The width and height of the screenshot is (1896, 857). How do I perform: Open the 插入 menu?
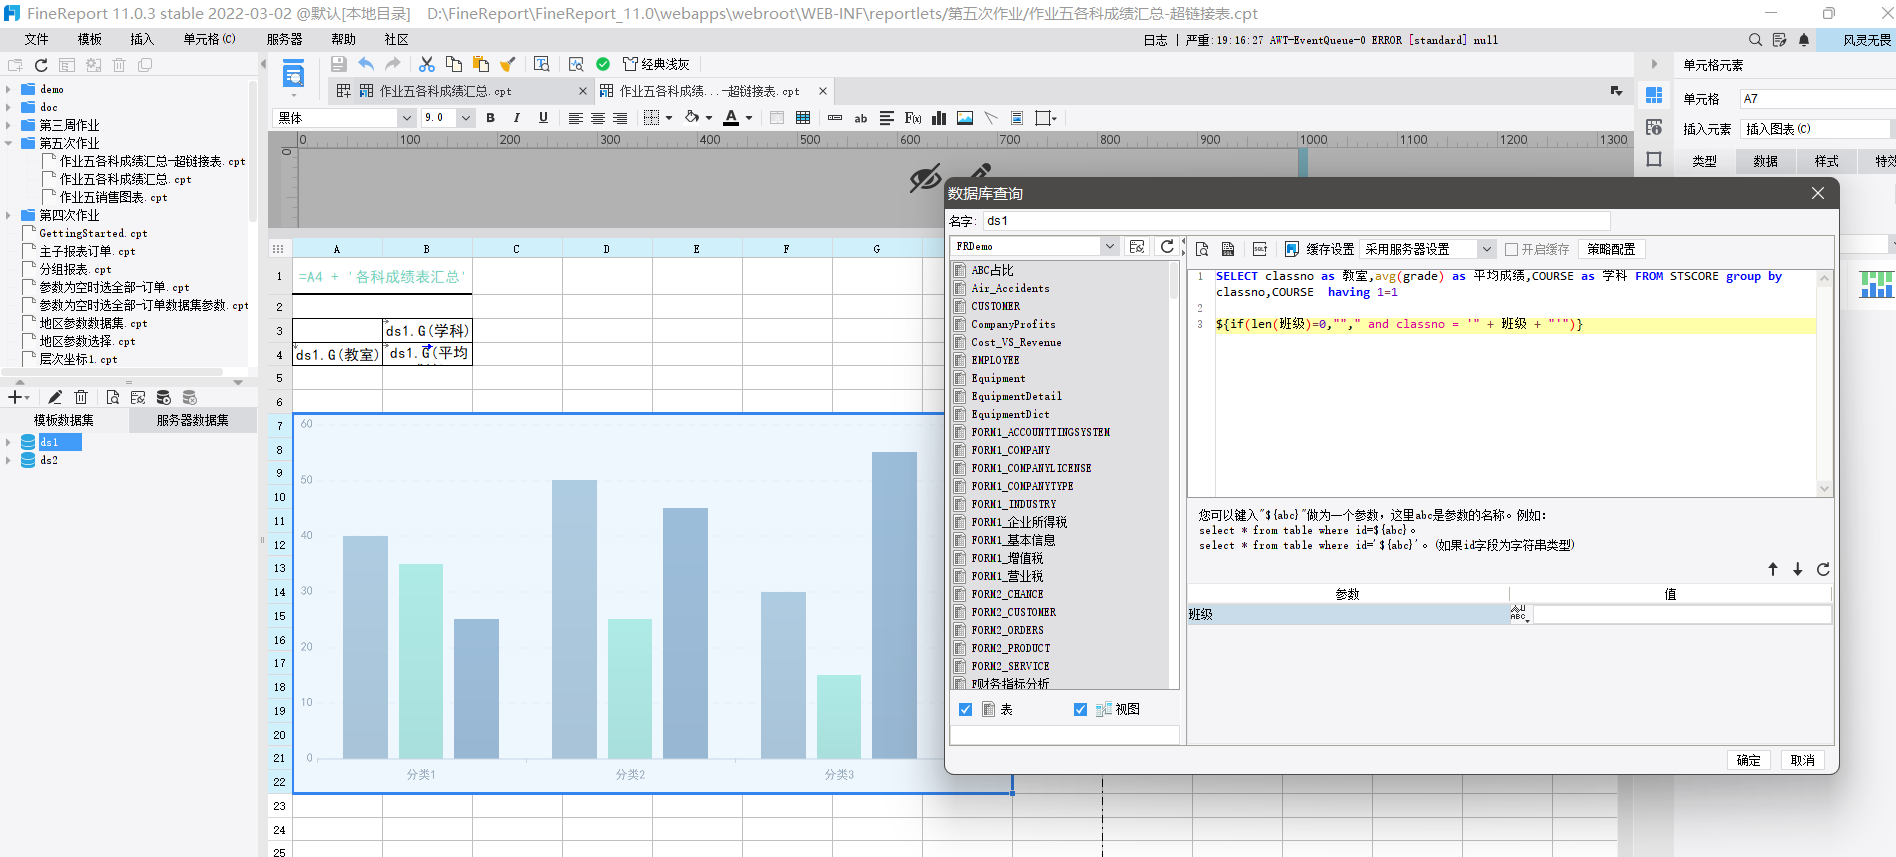pos(142,39)
